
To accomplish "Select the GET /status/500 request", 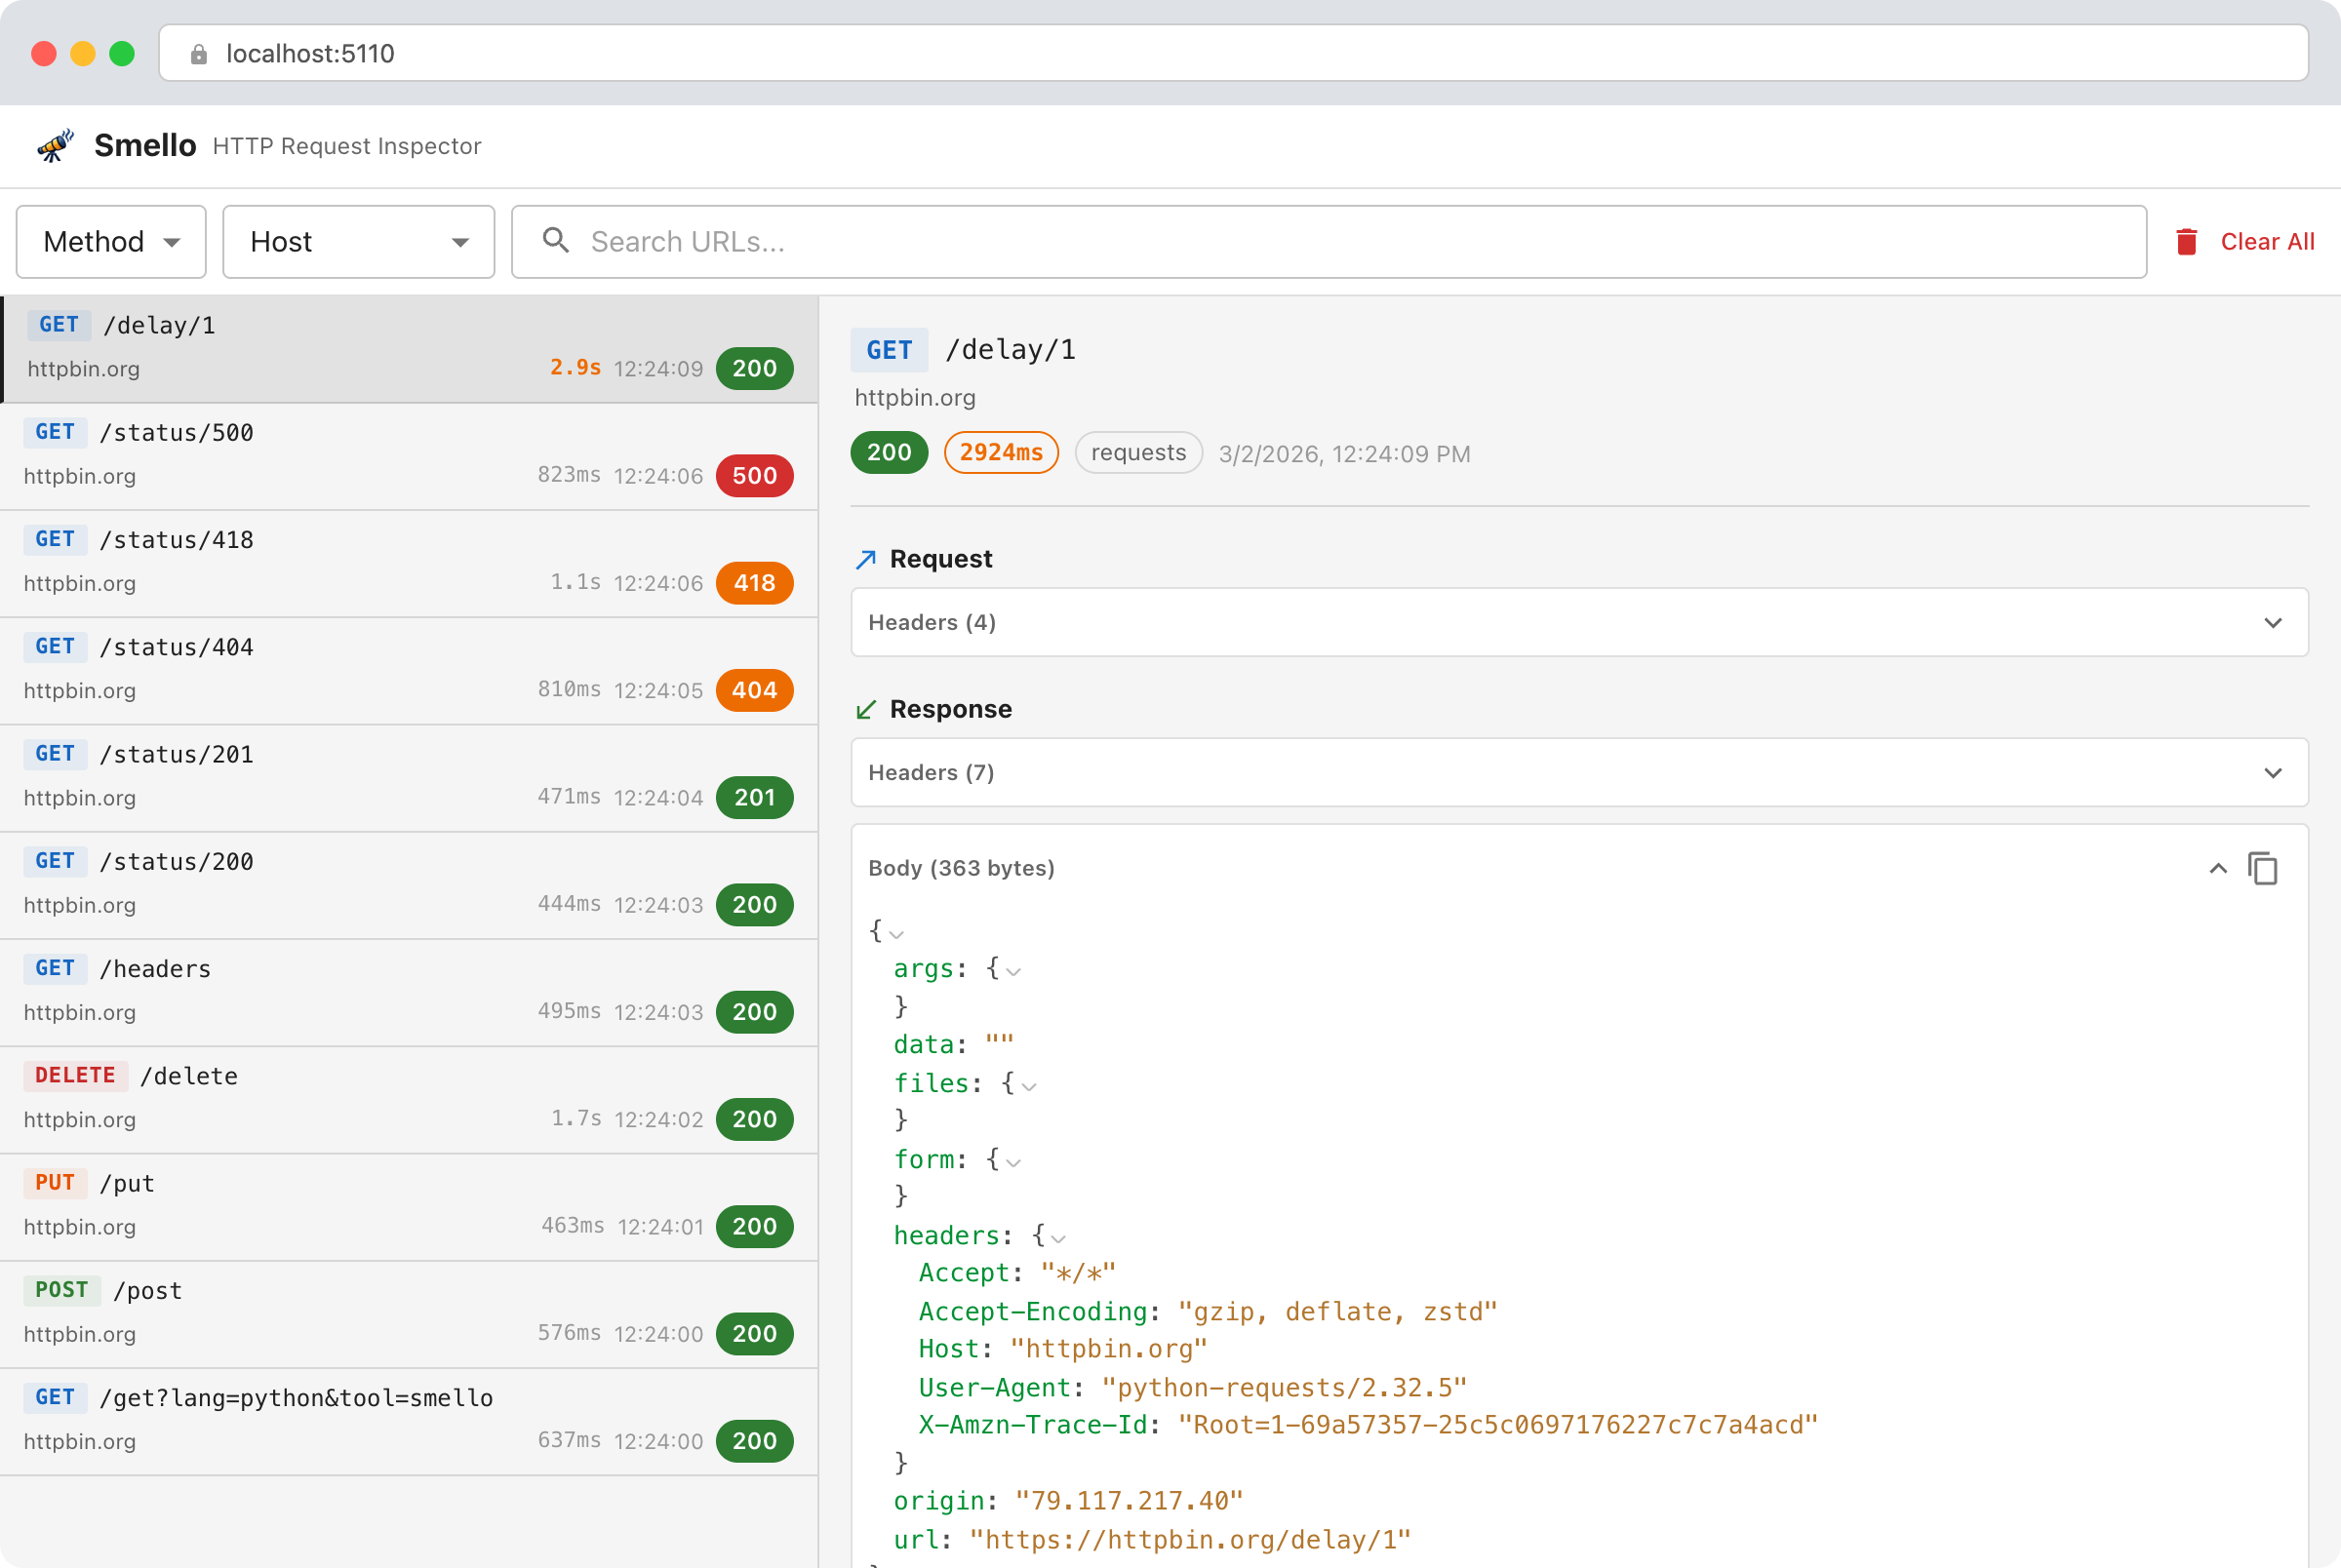I will coord(408,455).
